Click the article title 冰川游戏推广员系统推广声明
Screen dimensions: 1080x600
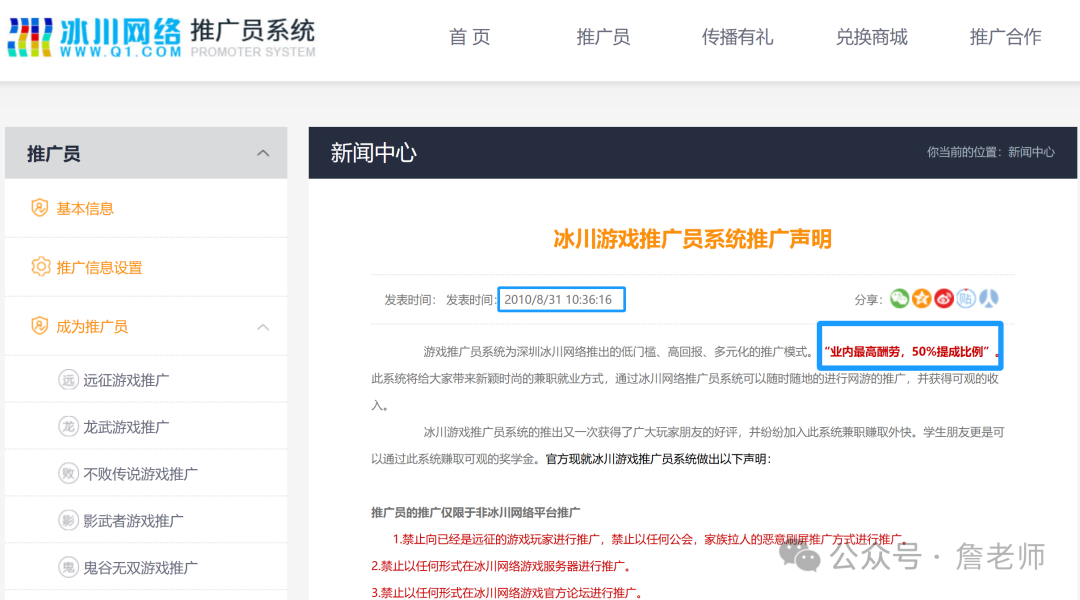(692, 239)
